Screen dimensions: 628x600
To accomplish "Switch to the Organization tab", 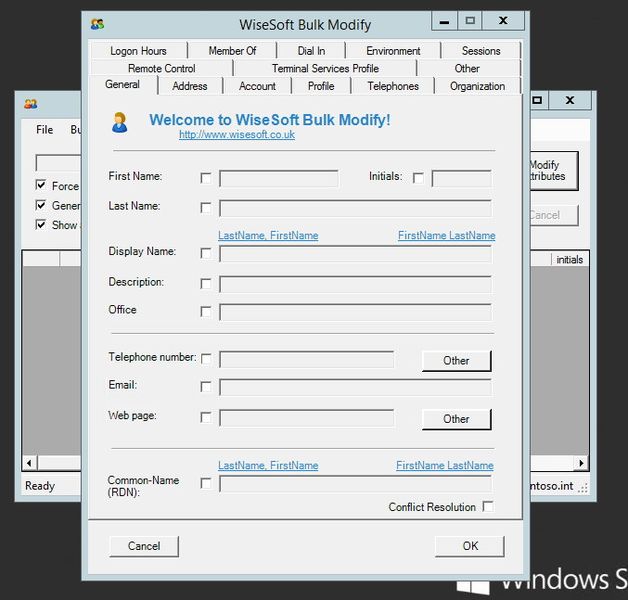I will click(477, 86).
